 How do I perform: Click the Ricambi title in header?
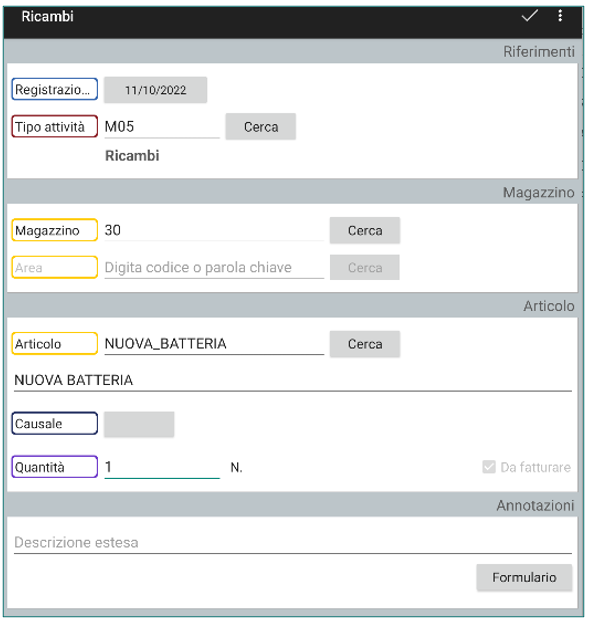tap(48, 17)
